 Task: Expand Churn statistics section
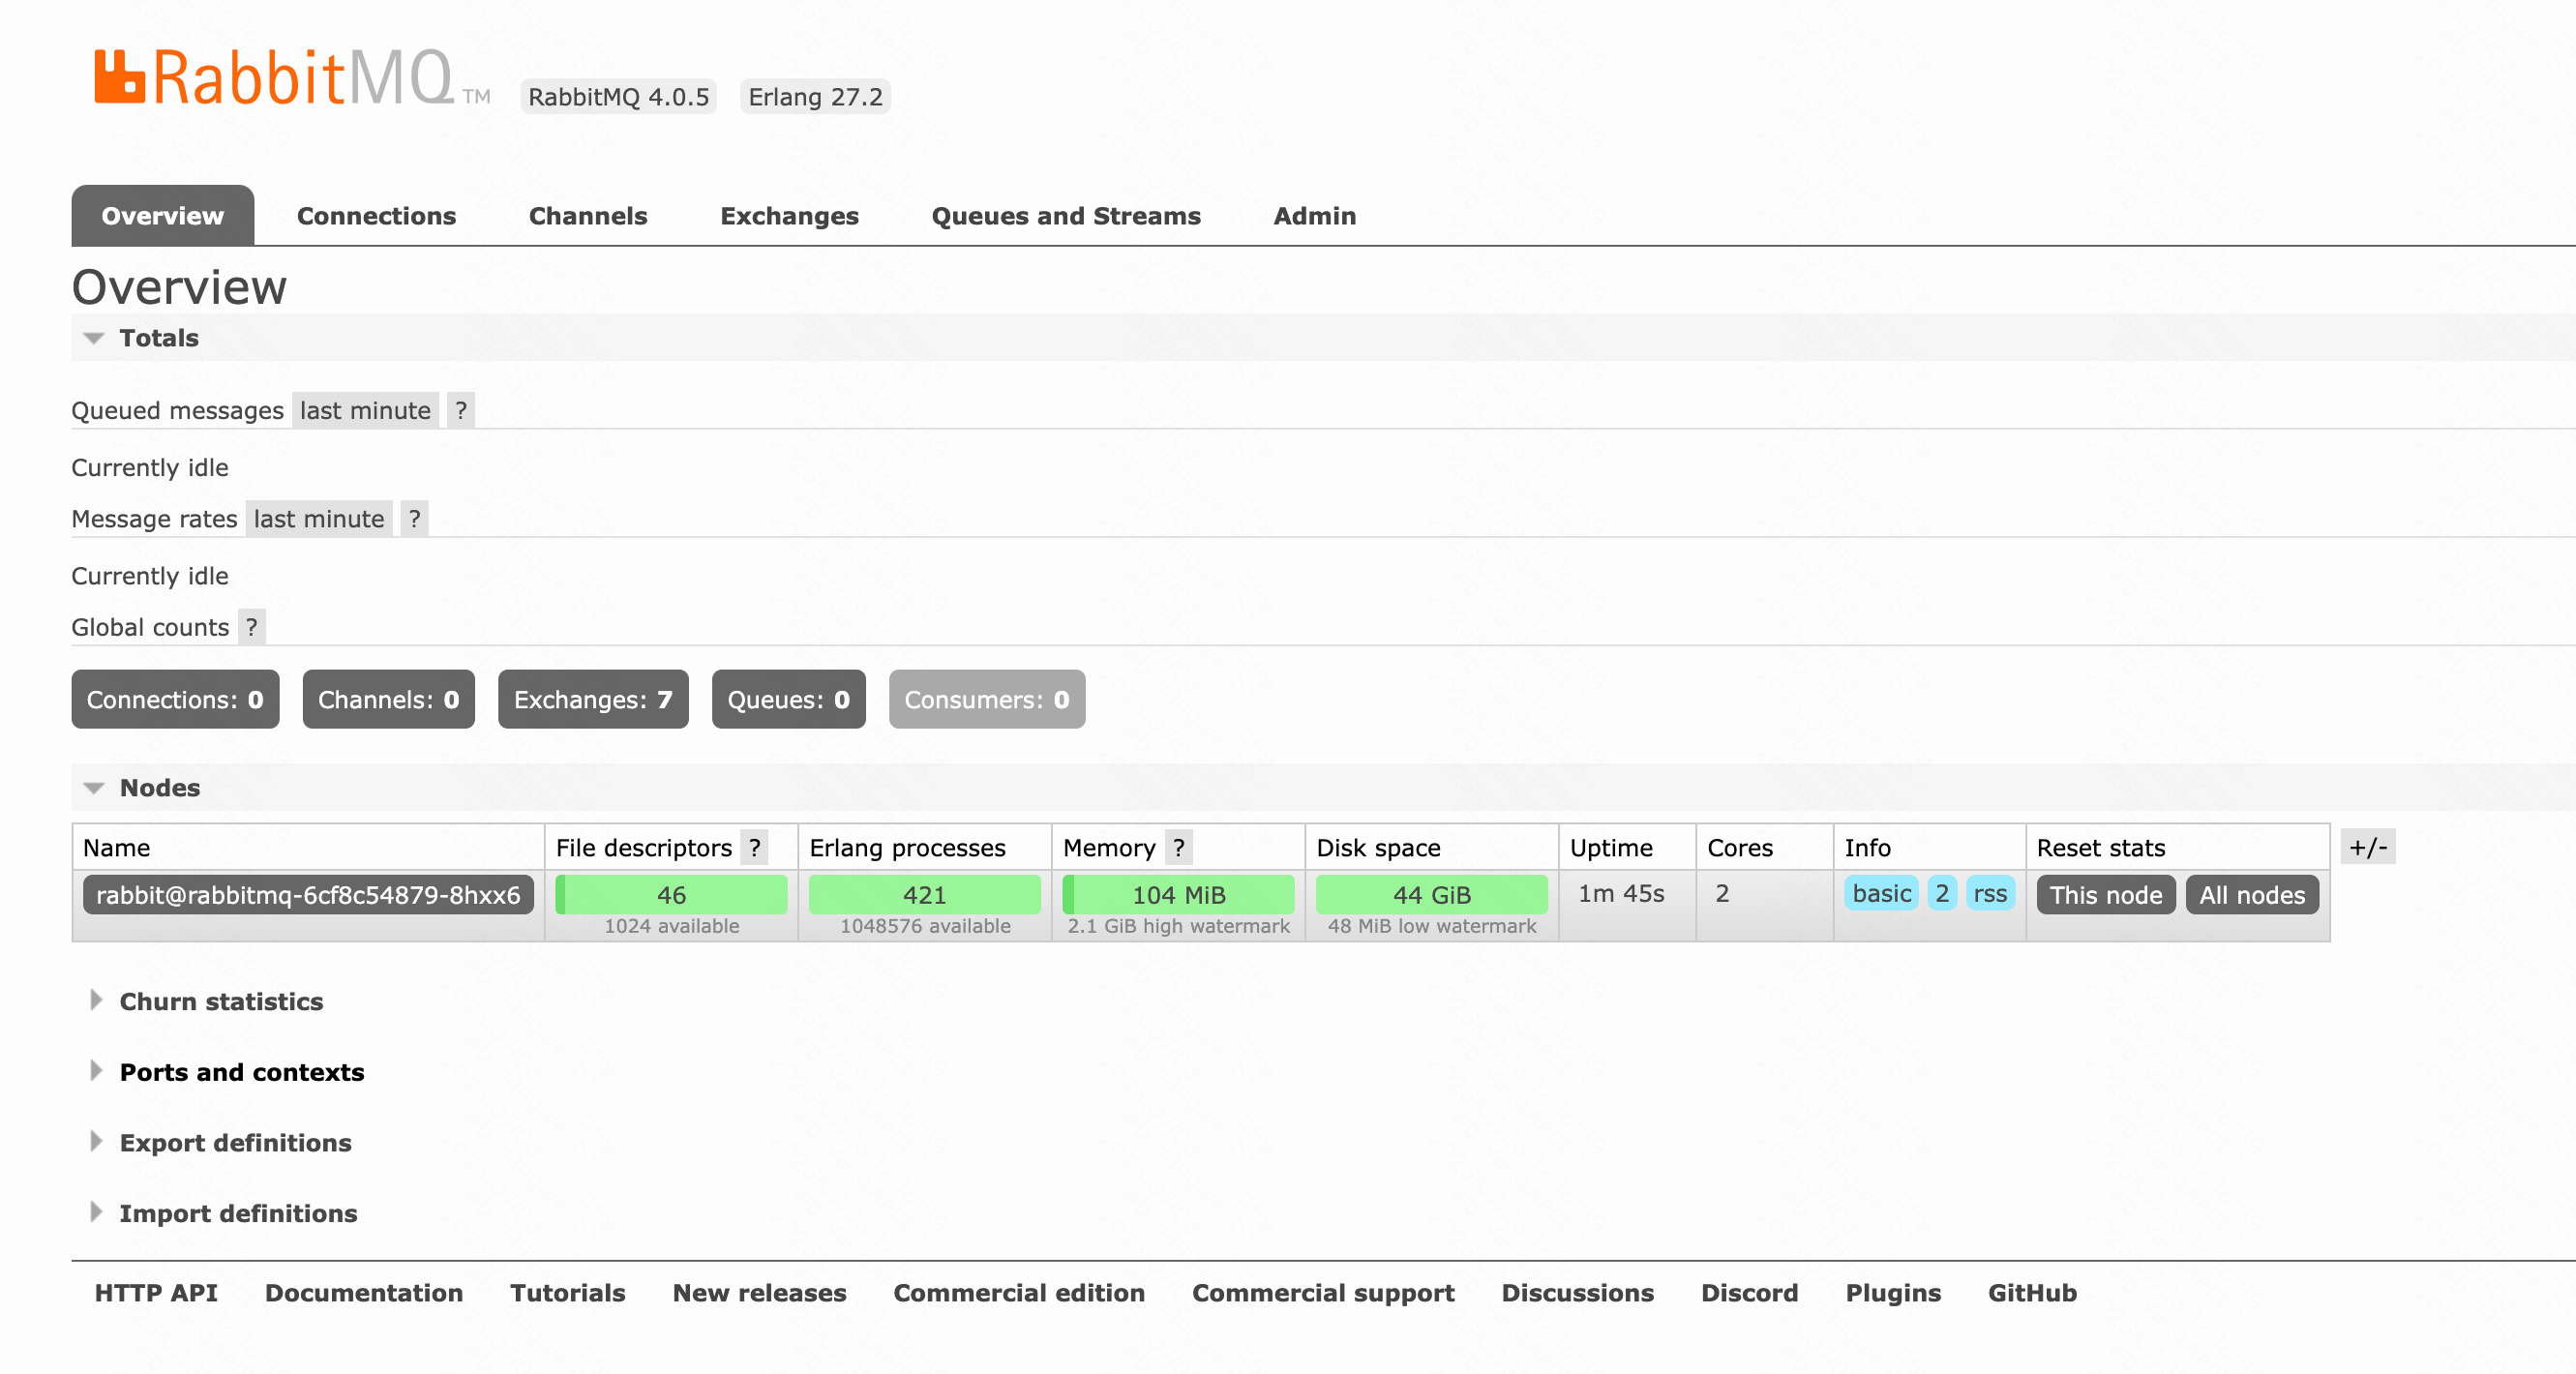[x=220, y=1001]
